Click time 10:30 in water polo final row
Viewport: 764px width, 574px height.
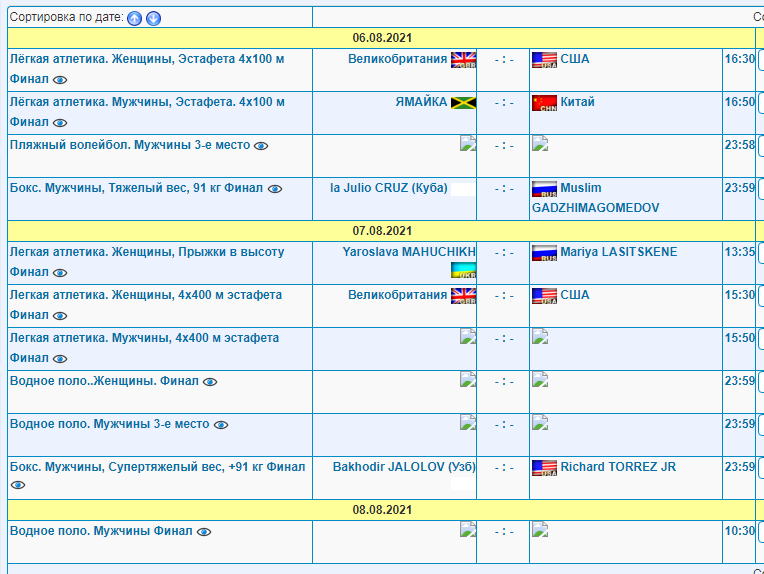(x=739, y=531)
